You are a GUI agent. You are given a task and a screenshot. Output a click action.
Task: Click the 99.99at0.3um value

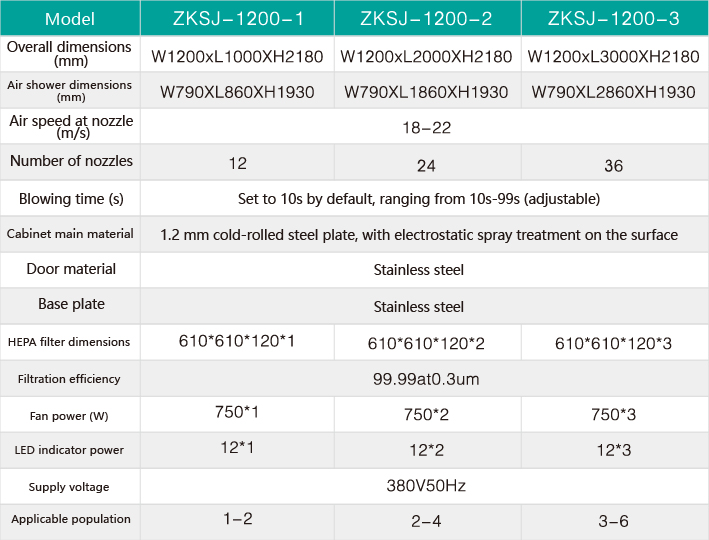426,379
